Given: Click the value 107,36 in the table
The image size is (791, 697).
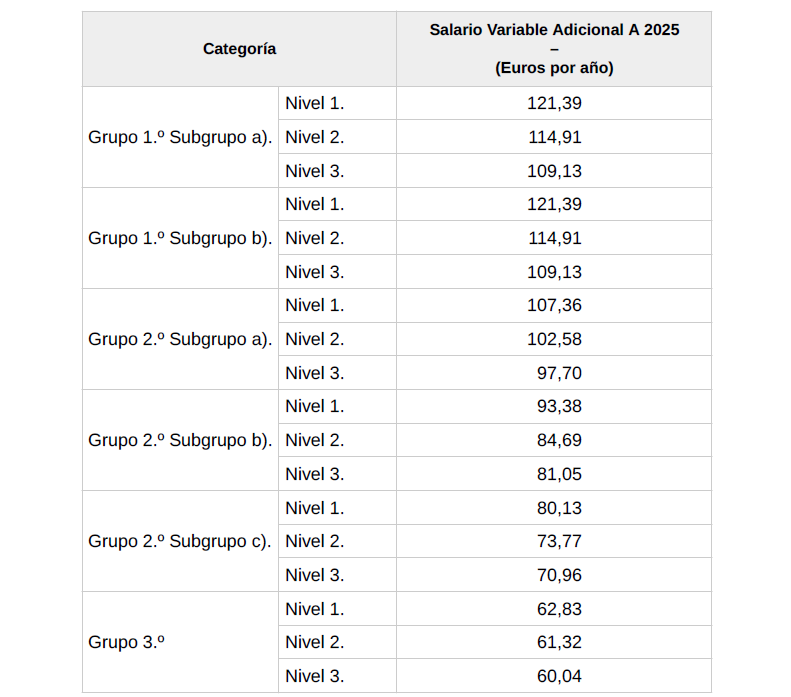Looking at the screenshot, I should [554, 306].
